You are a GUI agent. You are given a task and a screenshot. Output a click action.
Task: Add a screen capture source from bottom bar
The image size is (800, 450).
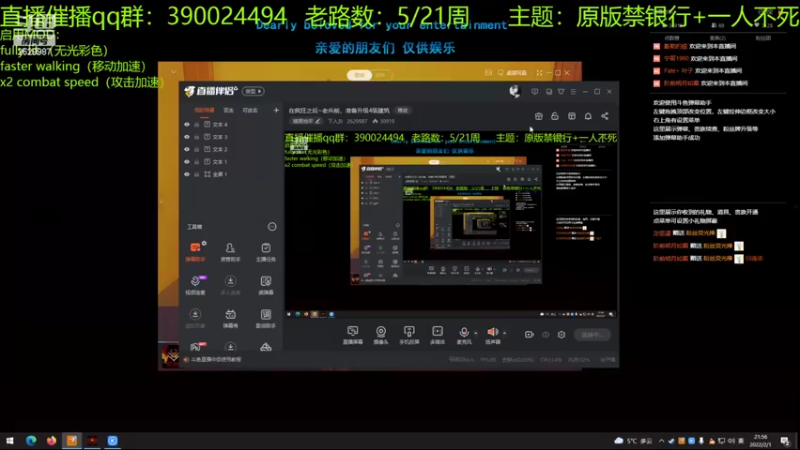pyautogui.click(x=353, y=335)
